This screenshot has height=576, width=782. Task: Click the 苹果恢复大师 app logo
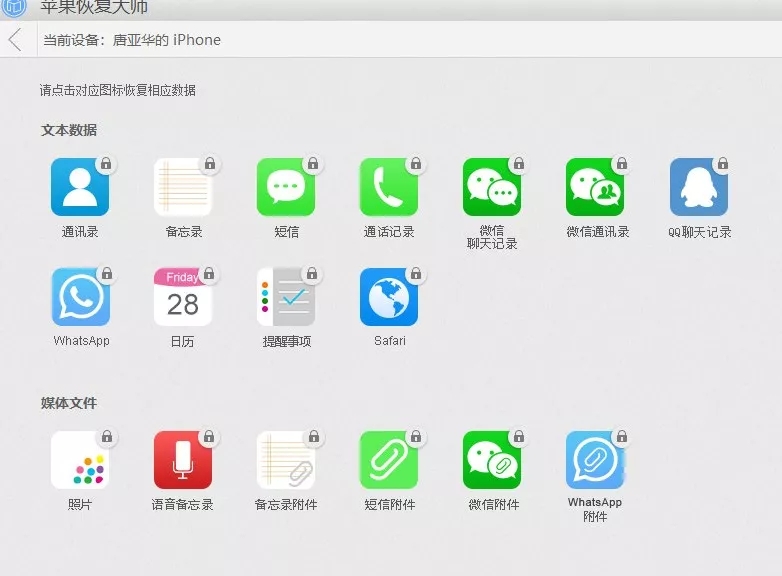coord(15,6)
